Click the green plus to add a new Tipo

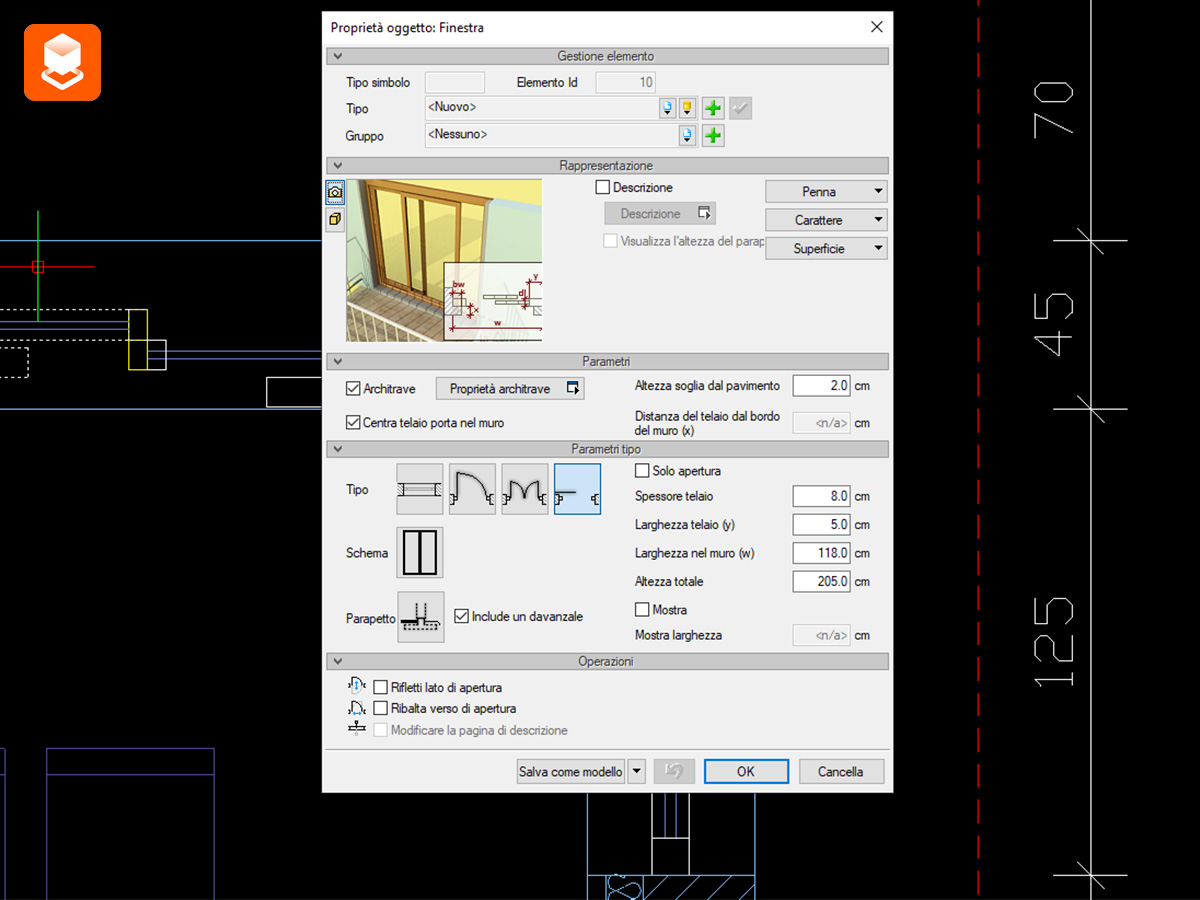click(712, 107)
